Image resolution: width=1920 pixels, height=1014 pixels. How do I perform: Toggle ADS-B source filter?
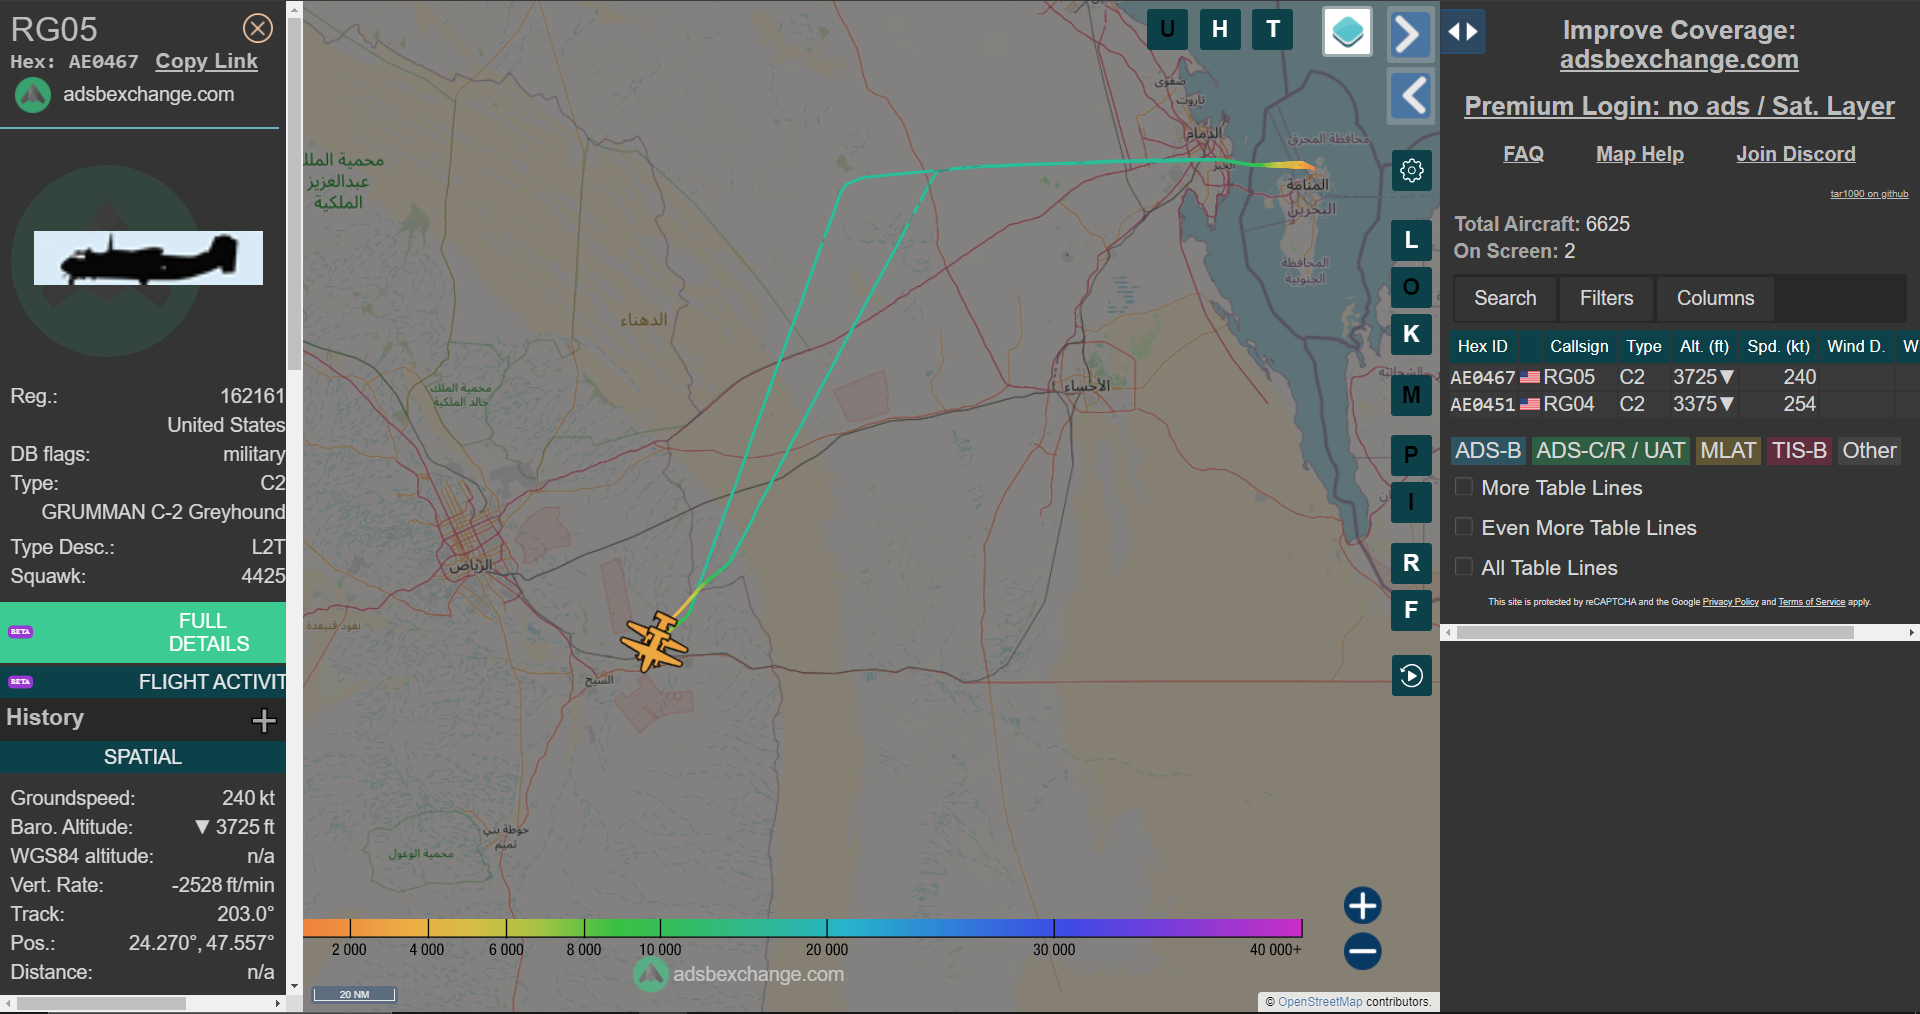(x=1487, y=451)
